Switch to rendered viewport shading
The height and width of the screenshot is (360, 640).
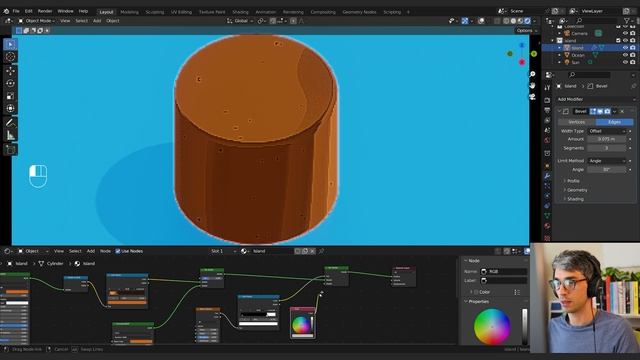pyautogui.click(x=527, y=21)
